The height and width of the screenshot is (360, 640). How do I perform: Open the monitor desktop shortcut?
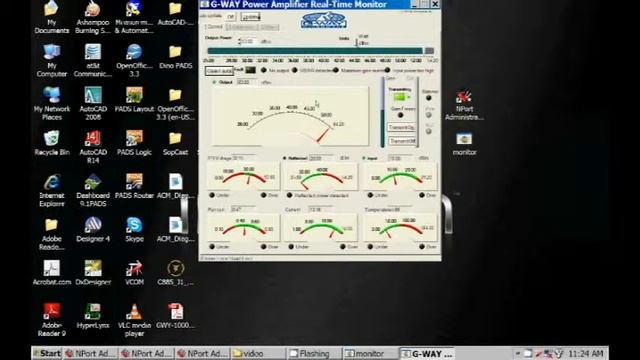pyautogui.click(x=464, y=144)
